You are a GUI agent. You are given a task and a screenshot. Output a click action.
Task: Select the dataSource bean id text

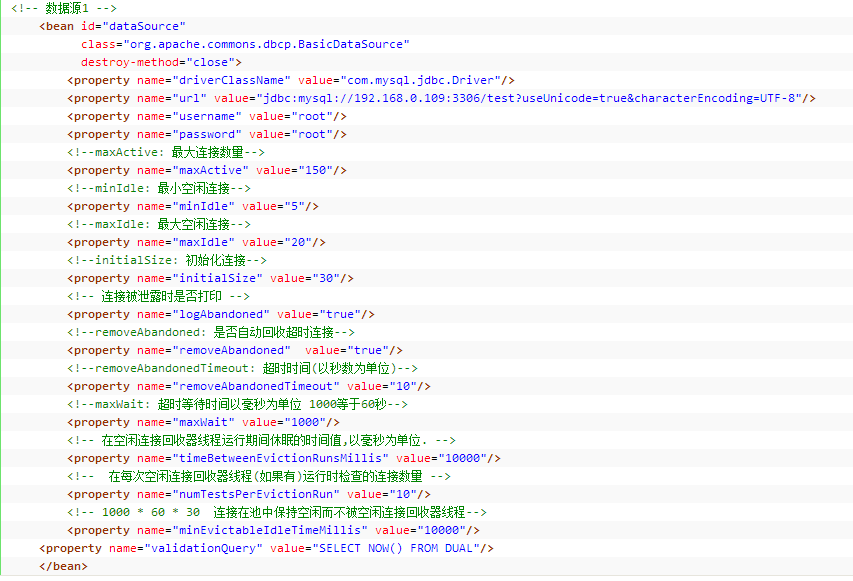coord(144,26)
